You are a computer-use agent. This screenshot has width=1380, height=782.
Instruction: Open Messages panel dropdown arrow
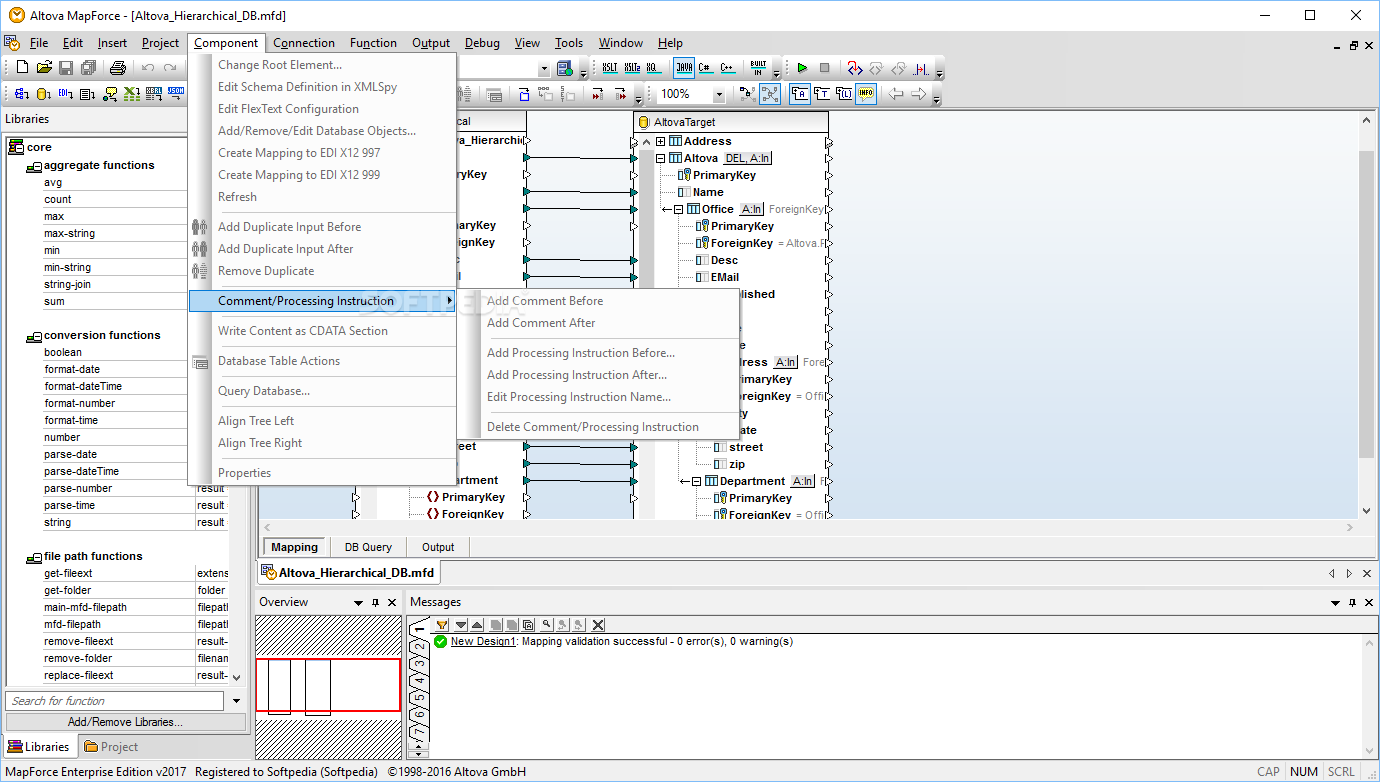click(x=1335, y=603)
